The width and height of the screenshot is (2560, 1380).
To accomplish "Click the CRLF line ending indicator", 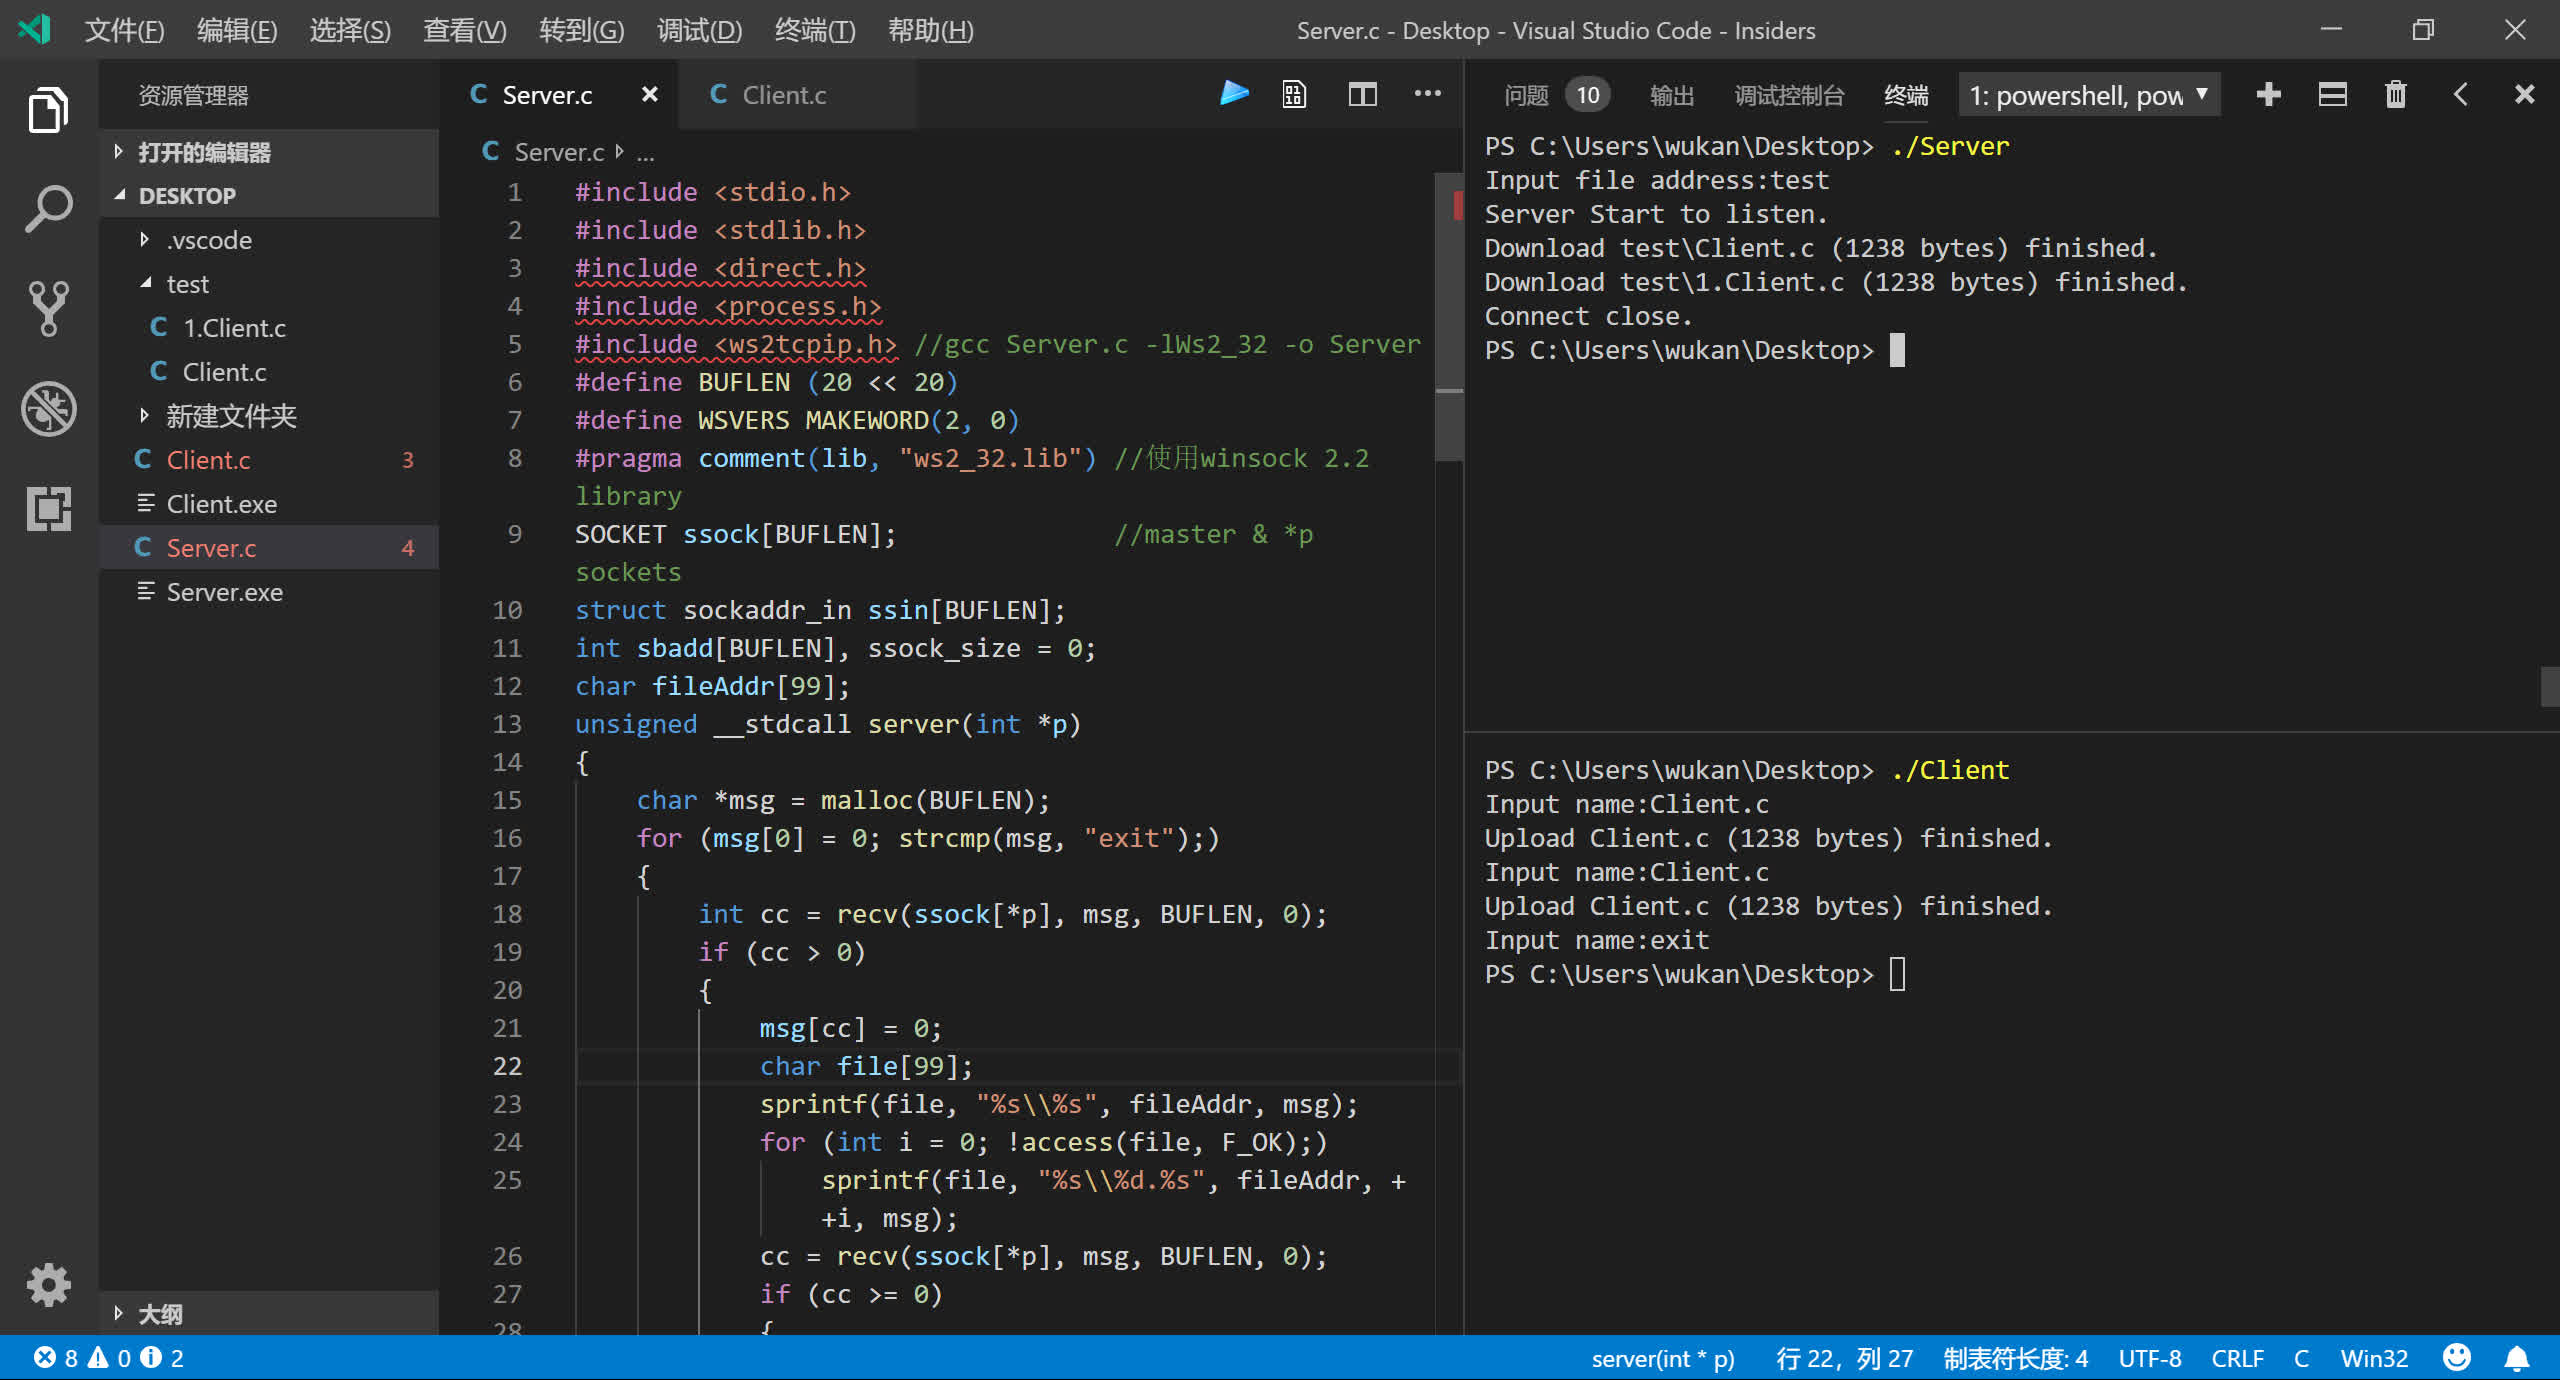I will pyautogui.click(x=2237, y=1358).
